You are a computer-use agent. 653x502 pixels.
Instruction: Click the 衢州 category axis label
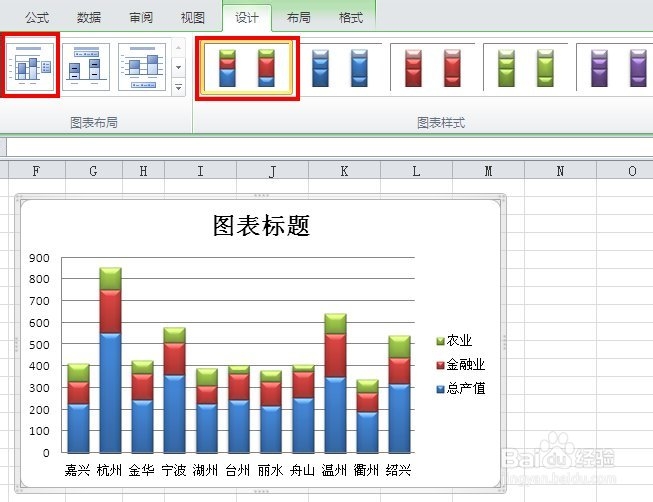click(366, 470)
